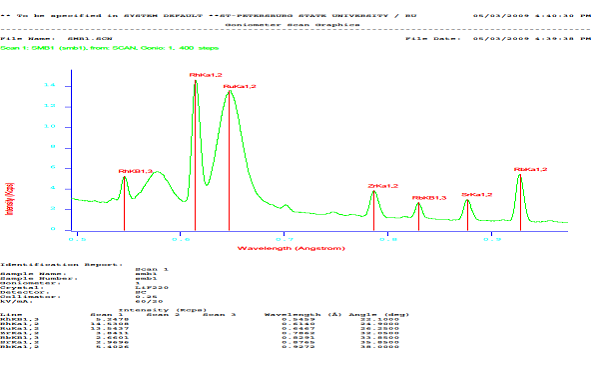Click the Crystal row in report details
Screen dimensions: 595x387
84,288
